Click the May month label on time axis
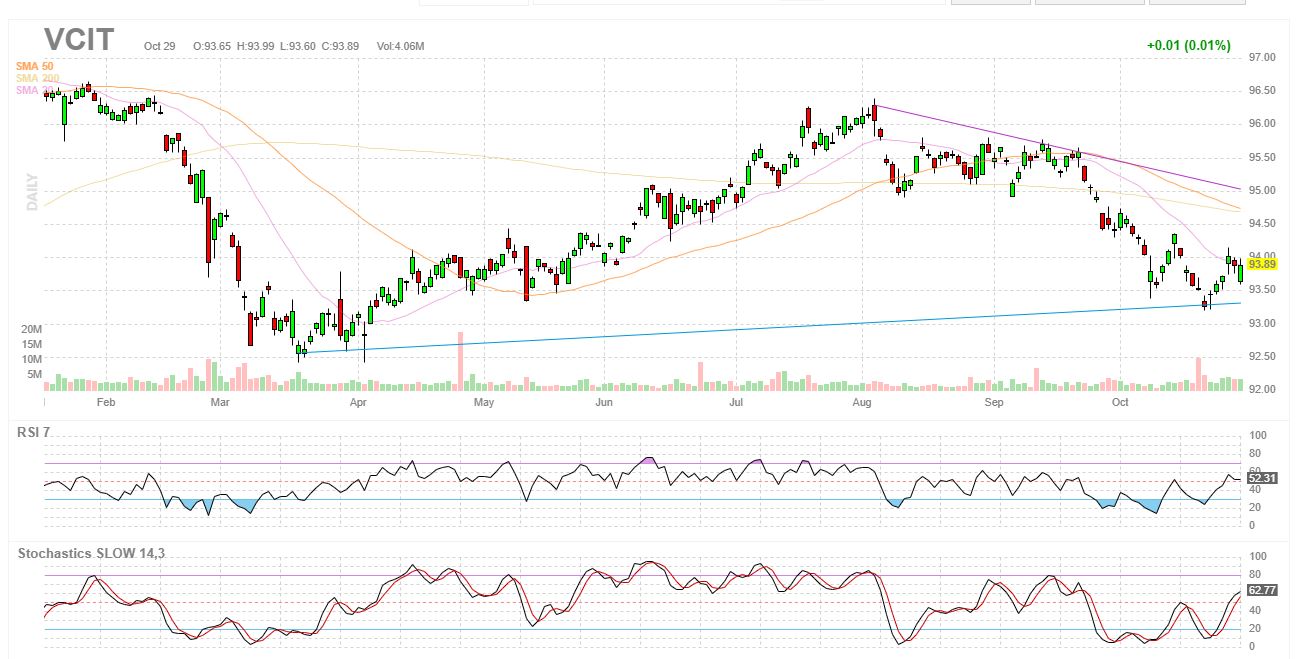Screen dimensions: 1299x659 point(484,402)
